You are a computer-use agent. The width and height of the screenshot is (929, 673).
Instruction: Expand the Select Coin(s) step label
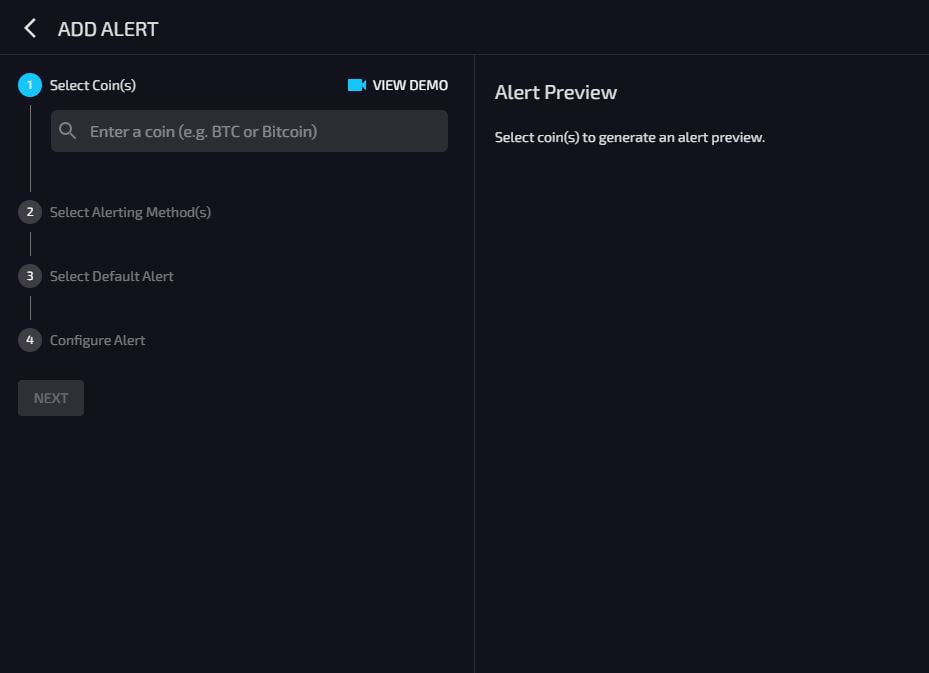click(x=93, y=85)
